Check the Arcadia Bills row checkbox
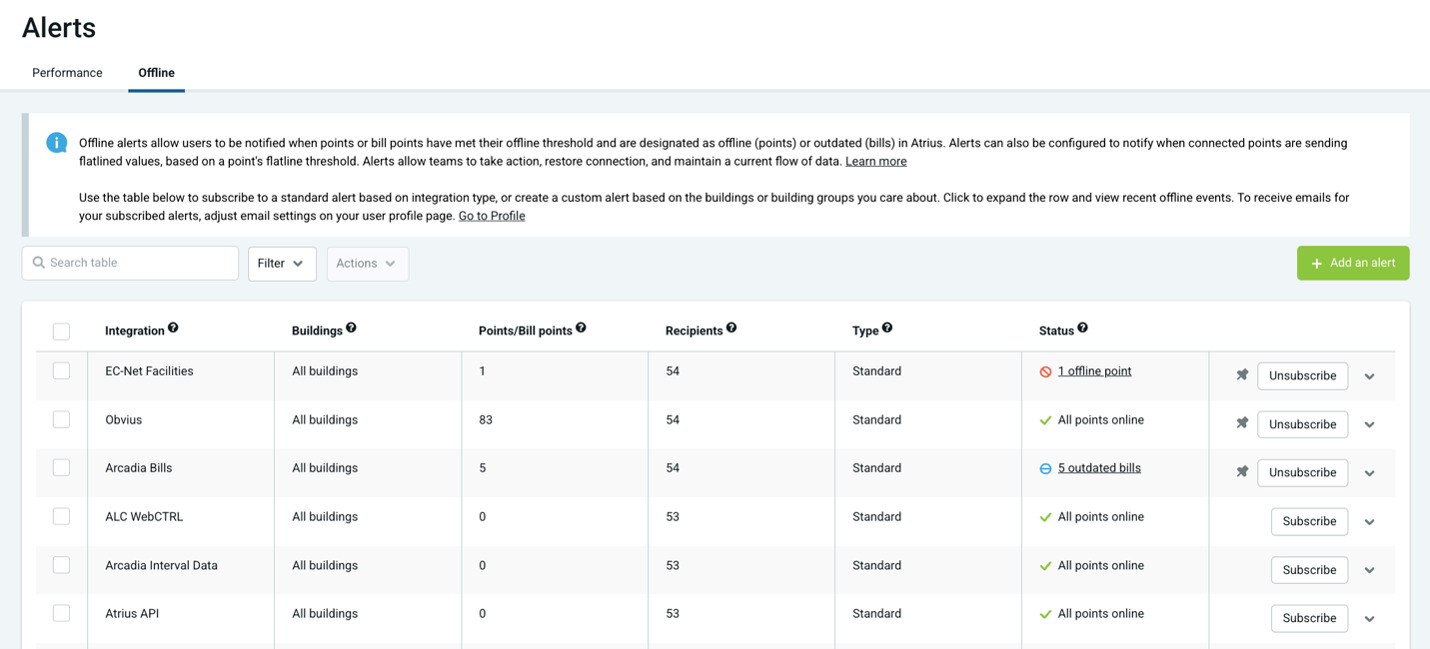 pos(61,467)
